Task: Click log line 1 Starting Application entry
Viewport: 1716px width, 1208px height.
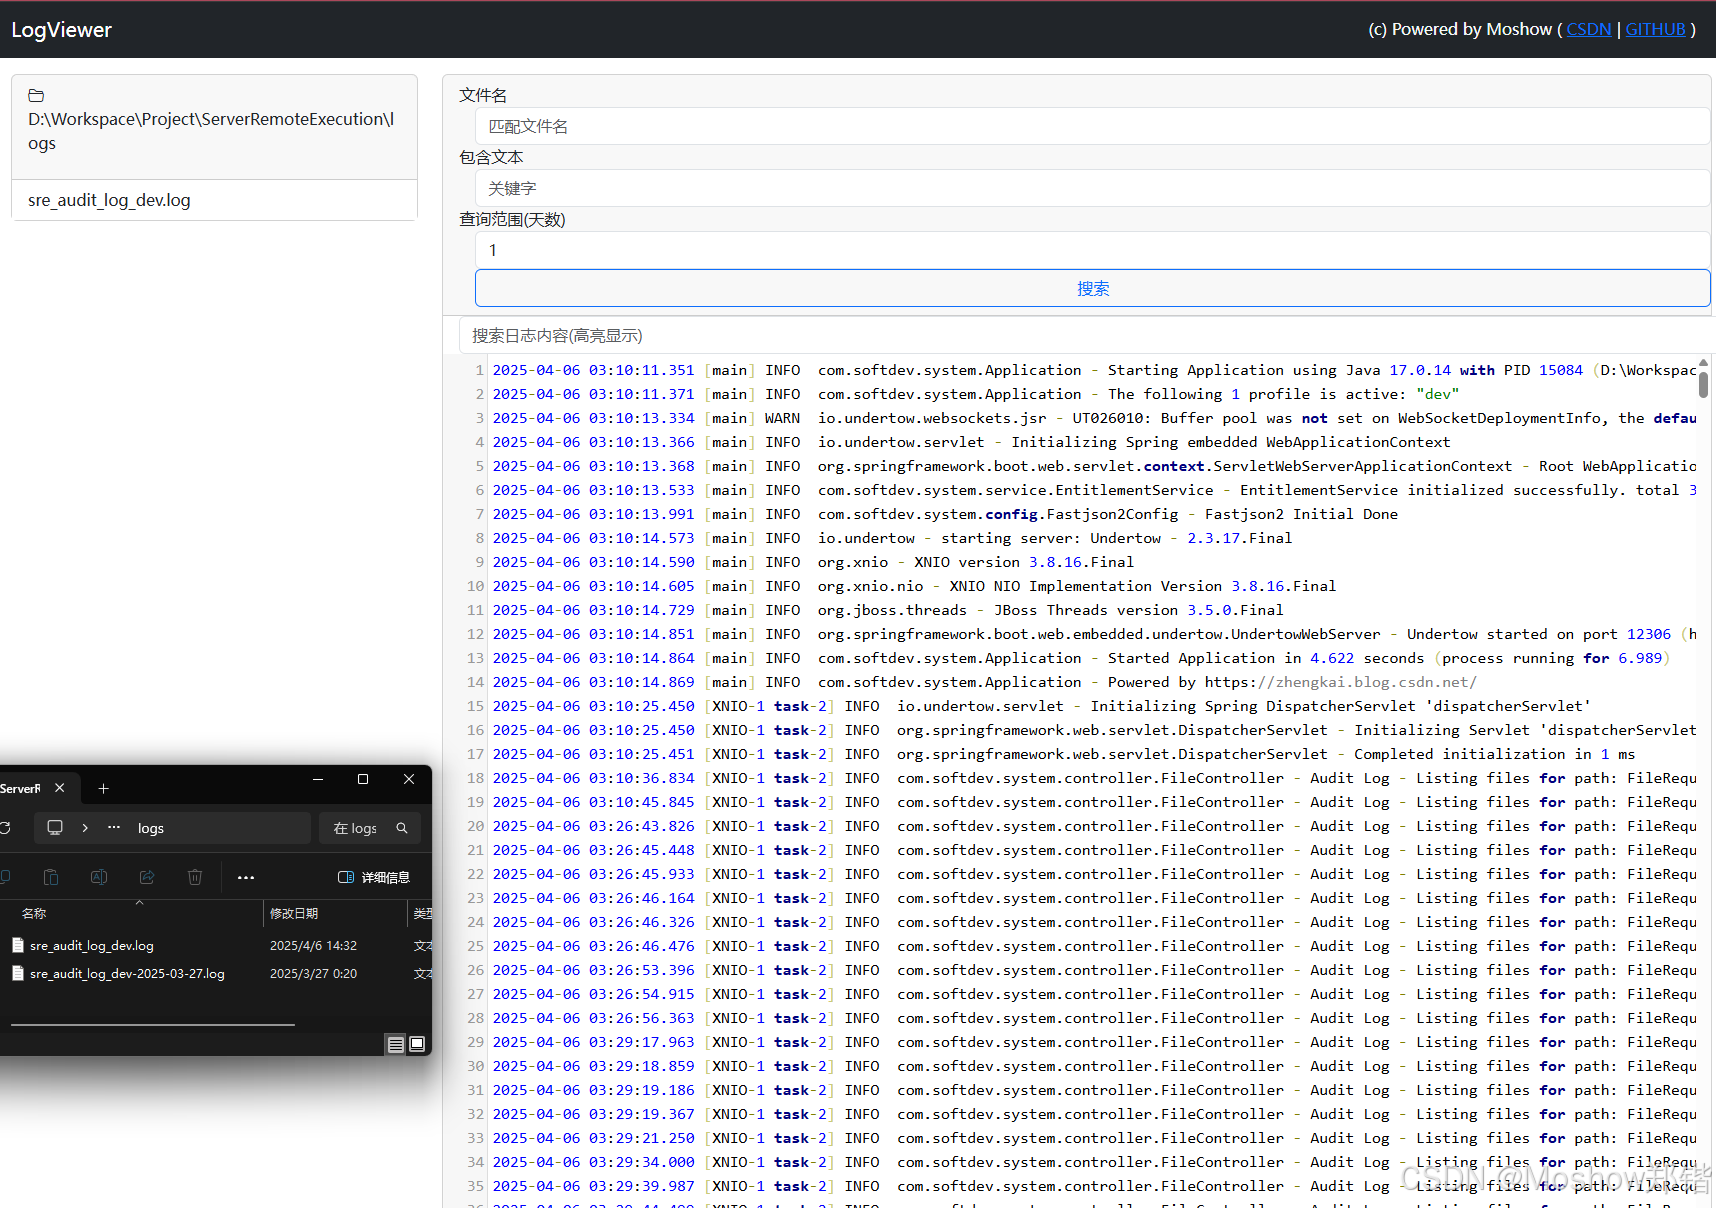Action: tap(1094, 370)
